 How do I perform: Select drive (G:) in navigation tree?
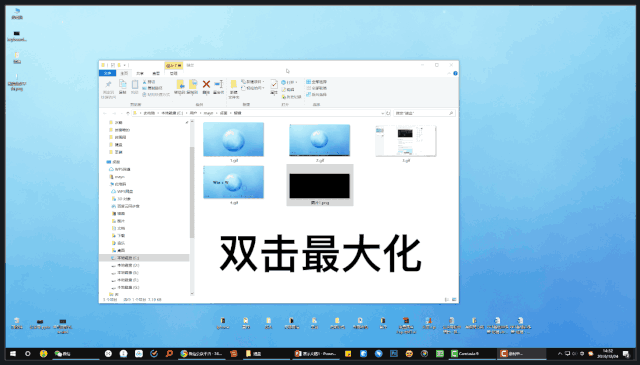pos(126,287)
